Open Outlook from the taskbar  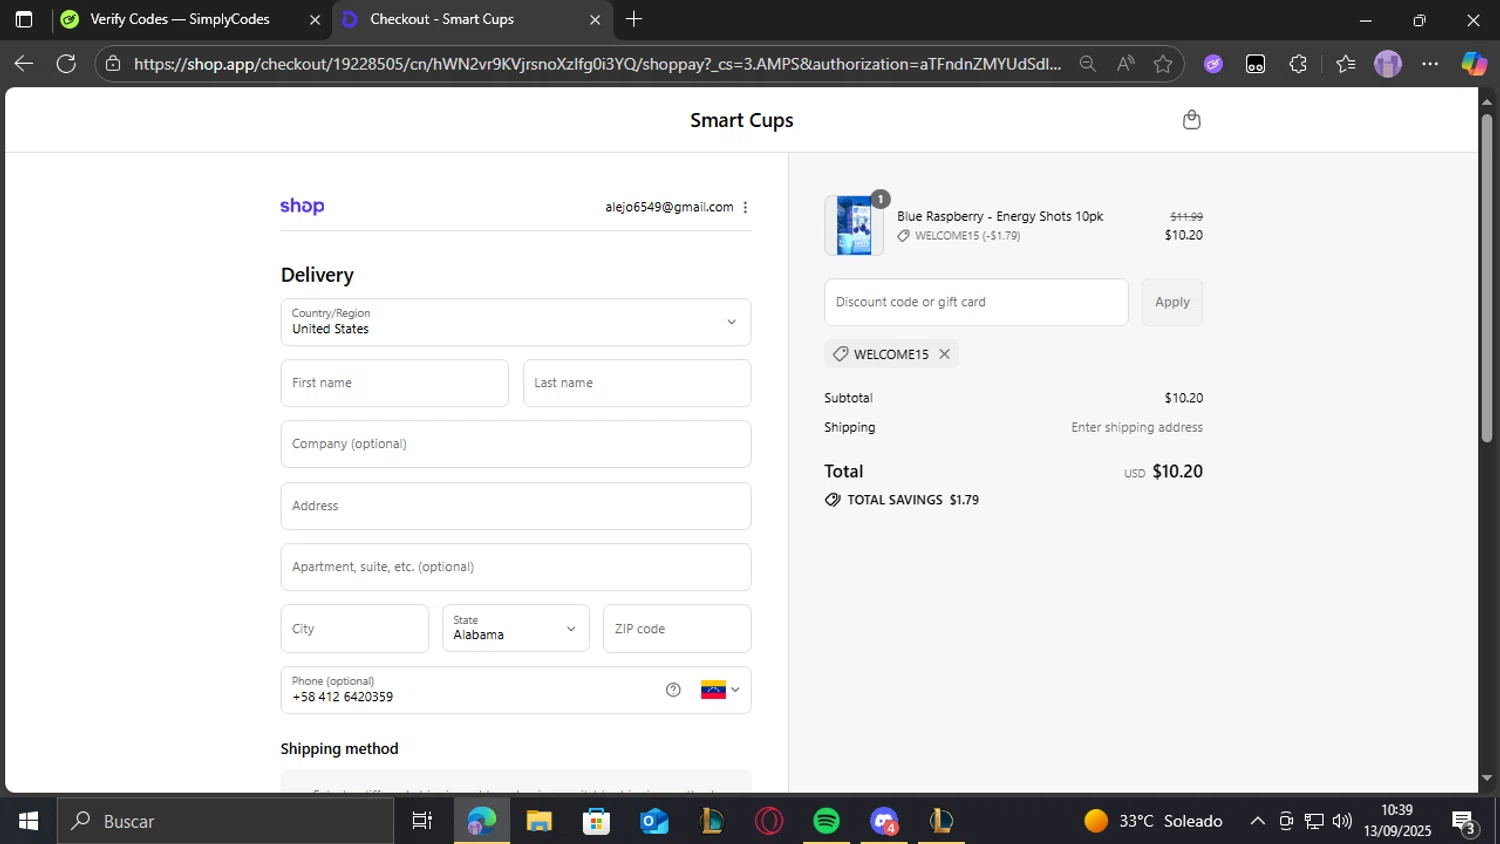654,821
